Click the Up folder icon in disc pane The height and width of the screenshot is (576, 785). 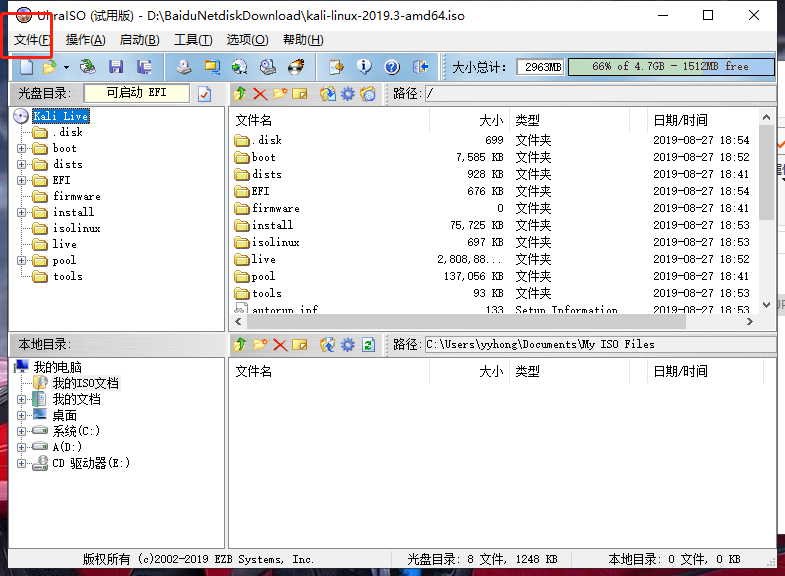click(x=240, y=94)
